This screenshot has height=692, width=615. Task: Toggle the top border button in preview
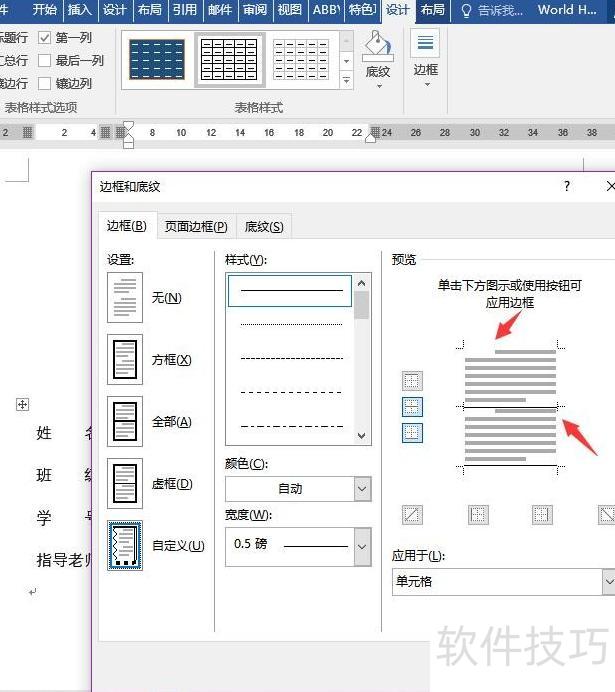click(412, 381)
